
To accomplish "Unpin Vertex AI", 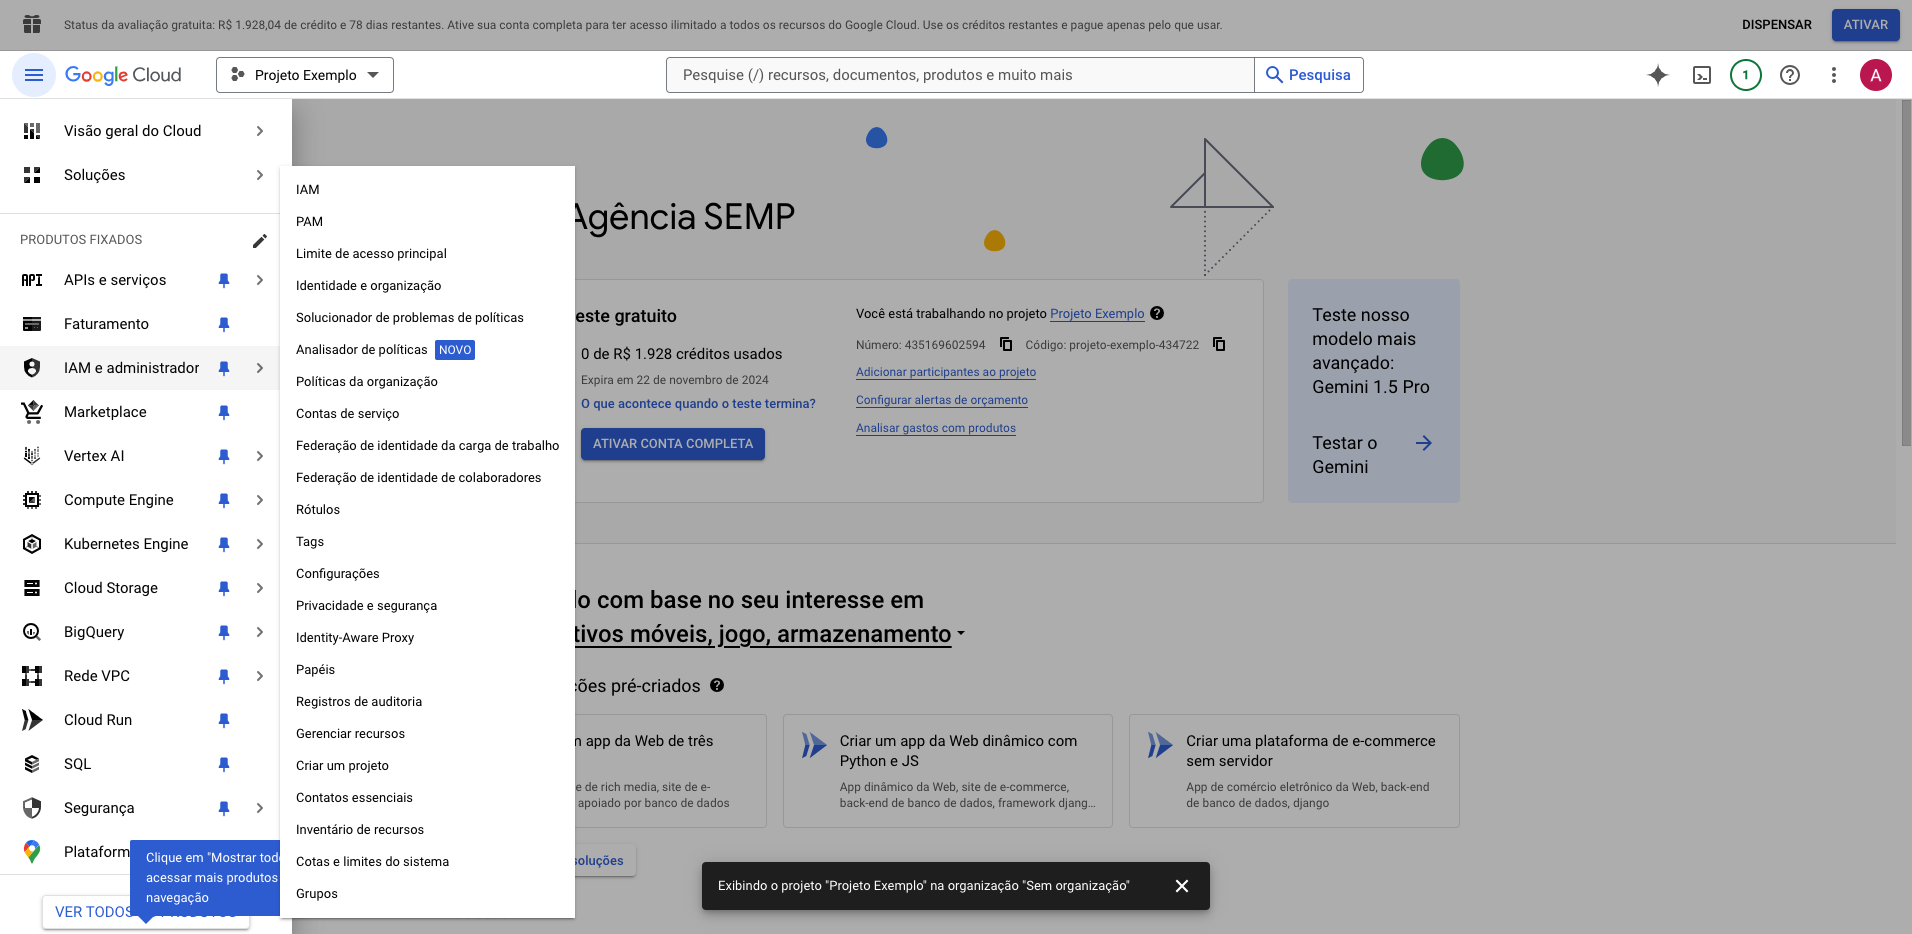I will point(224,456).
